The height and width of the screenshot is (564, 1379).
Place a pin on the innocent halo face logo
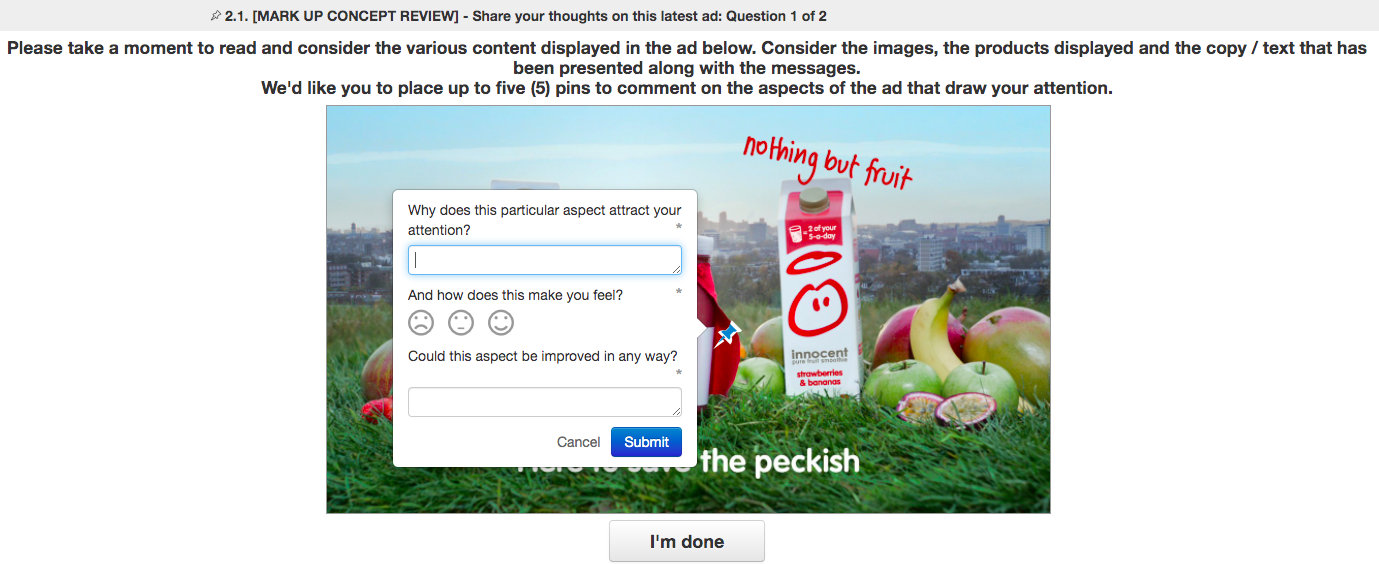(818, 292)
